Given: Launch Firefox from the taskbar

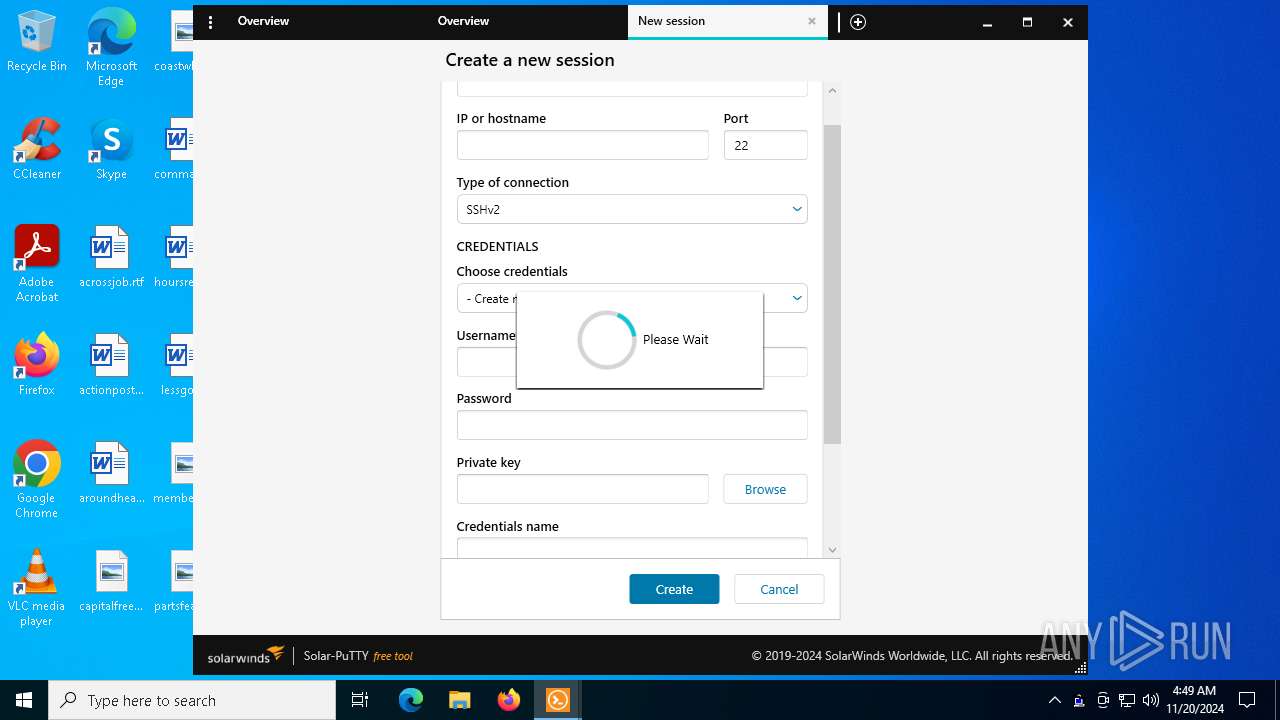Looking at the screenshot, I should point(508,700).
